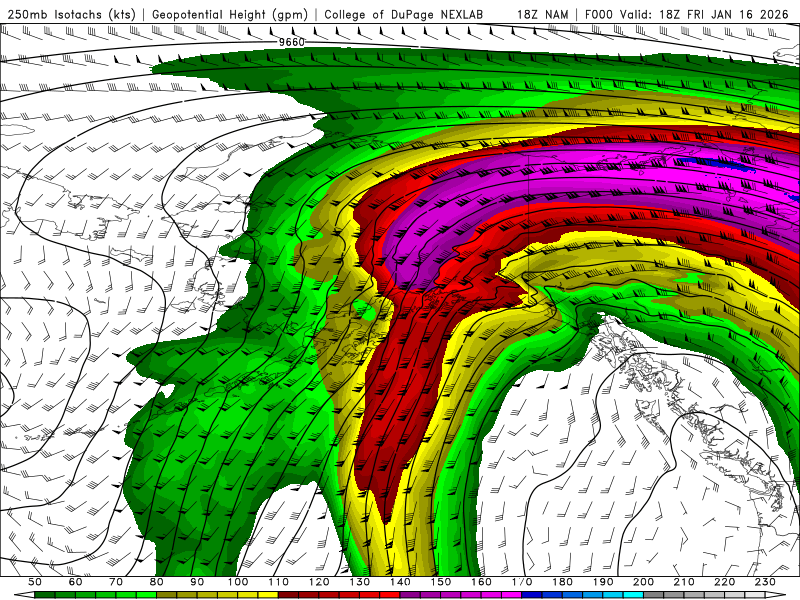Image resolution: width=800 pixels, height=600 pixels.
Task: Click the '110' value on the color scale
Action: point(279,582)
